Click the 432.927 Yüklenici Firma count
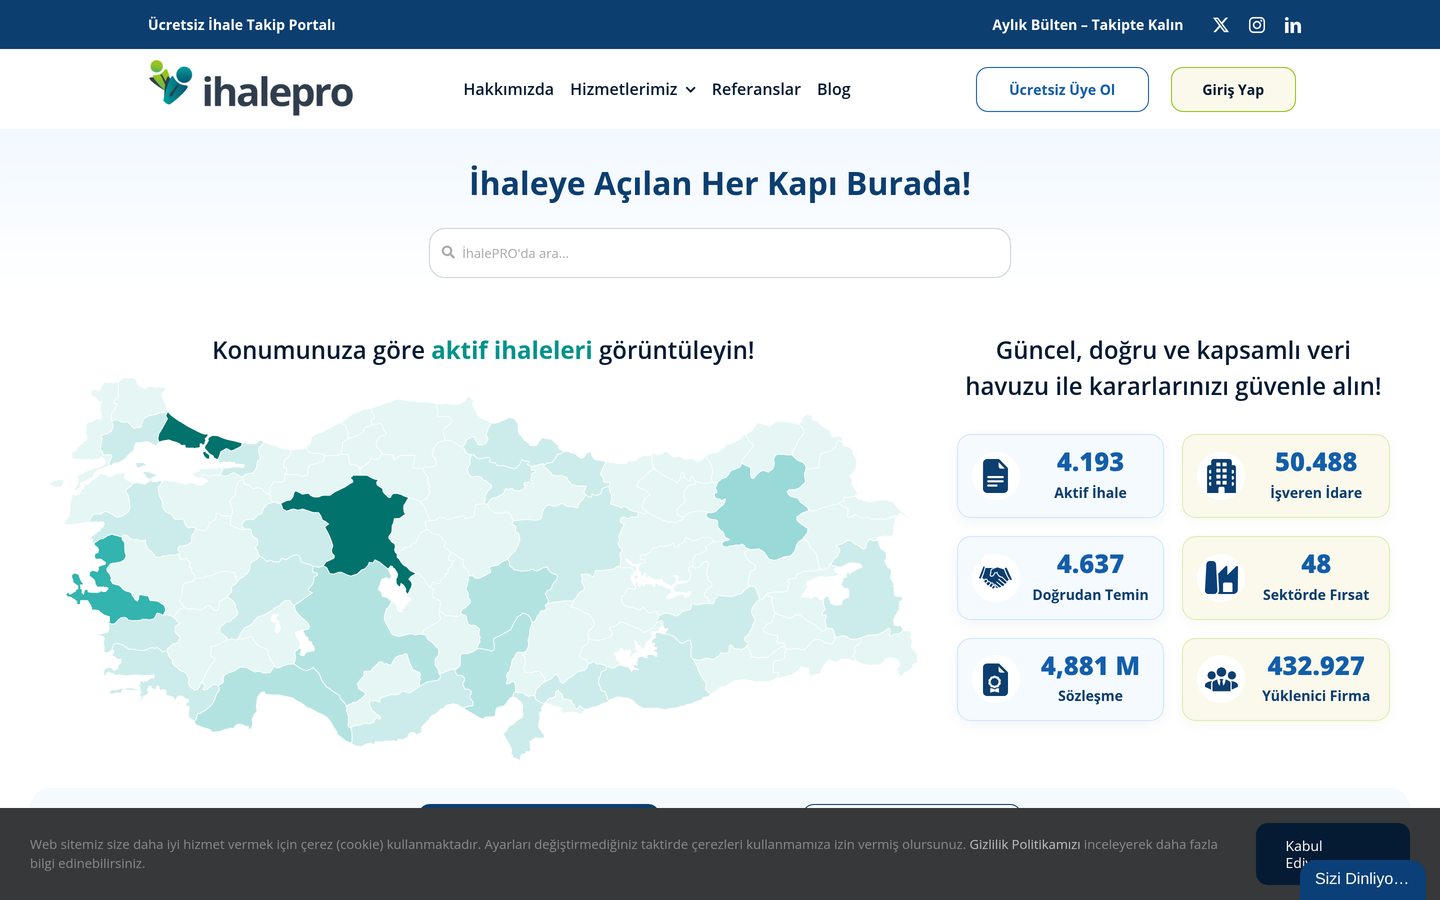 click(1316, 666)
